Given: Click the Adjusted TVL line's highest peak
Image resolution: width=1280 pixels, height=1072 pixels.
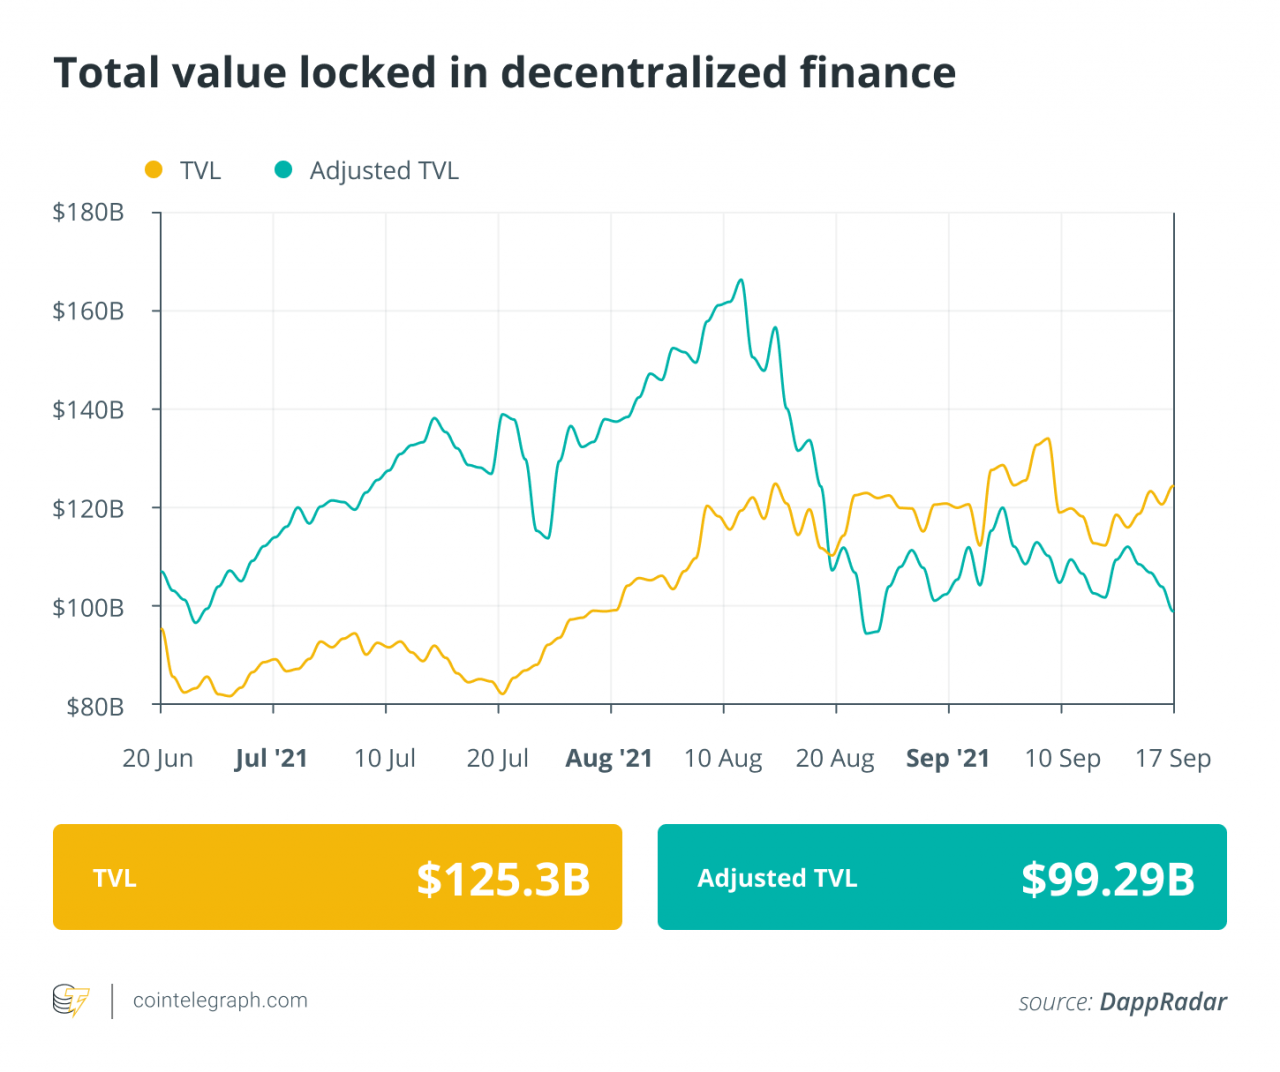Looking at the screenshot, I should tap(740, 281).
